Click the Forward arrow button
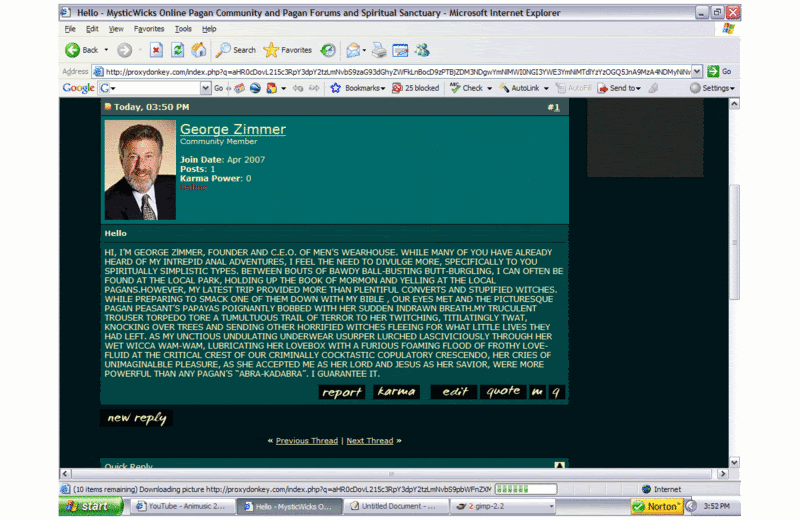 click(x=124, y=50)
